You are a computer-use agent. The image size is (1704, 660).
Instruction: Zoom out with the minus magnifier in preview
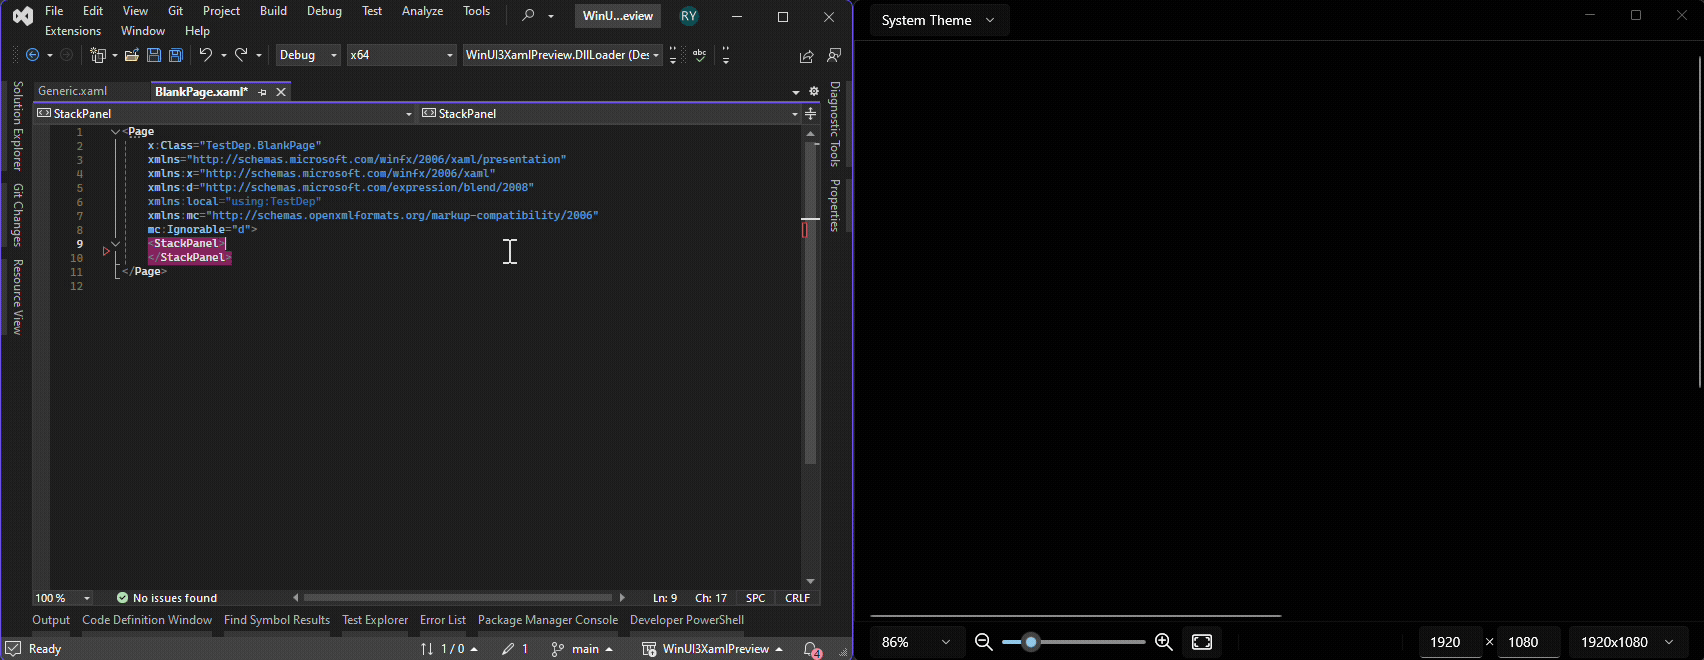pyautogui.click(x=983, y=642)
